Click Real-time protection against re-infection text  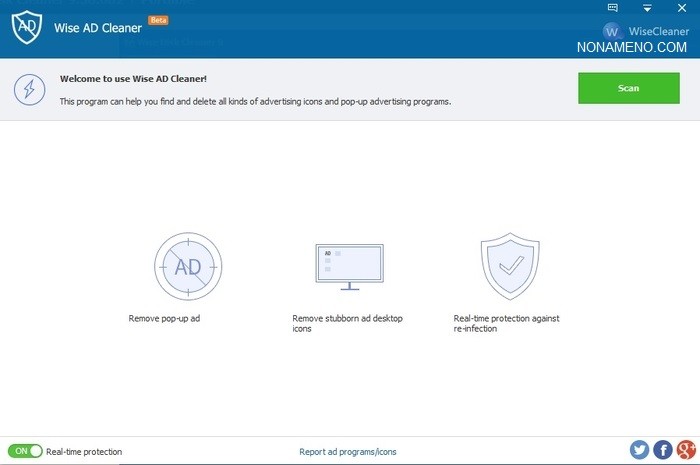506,323
